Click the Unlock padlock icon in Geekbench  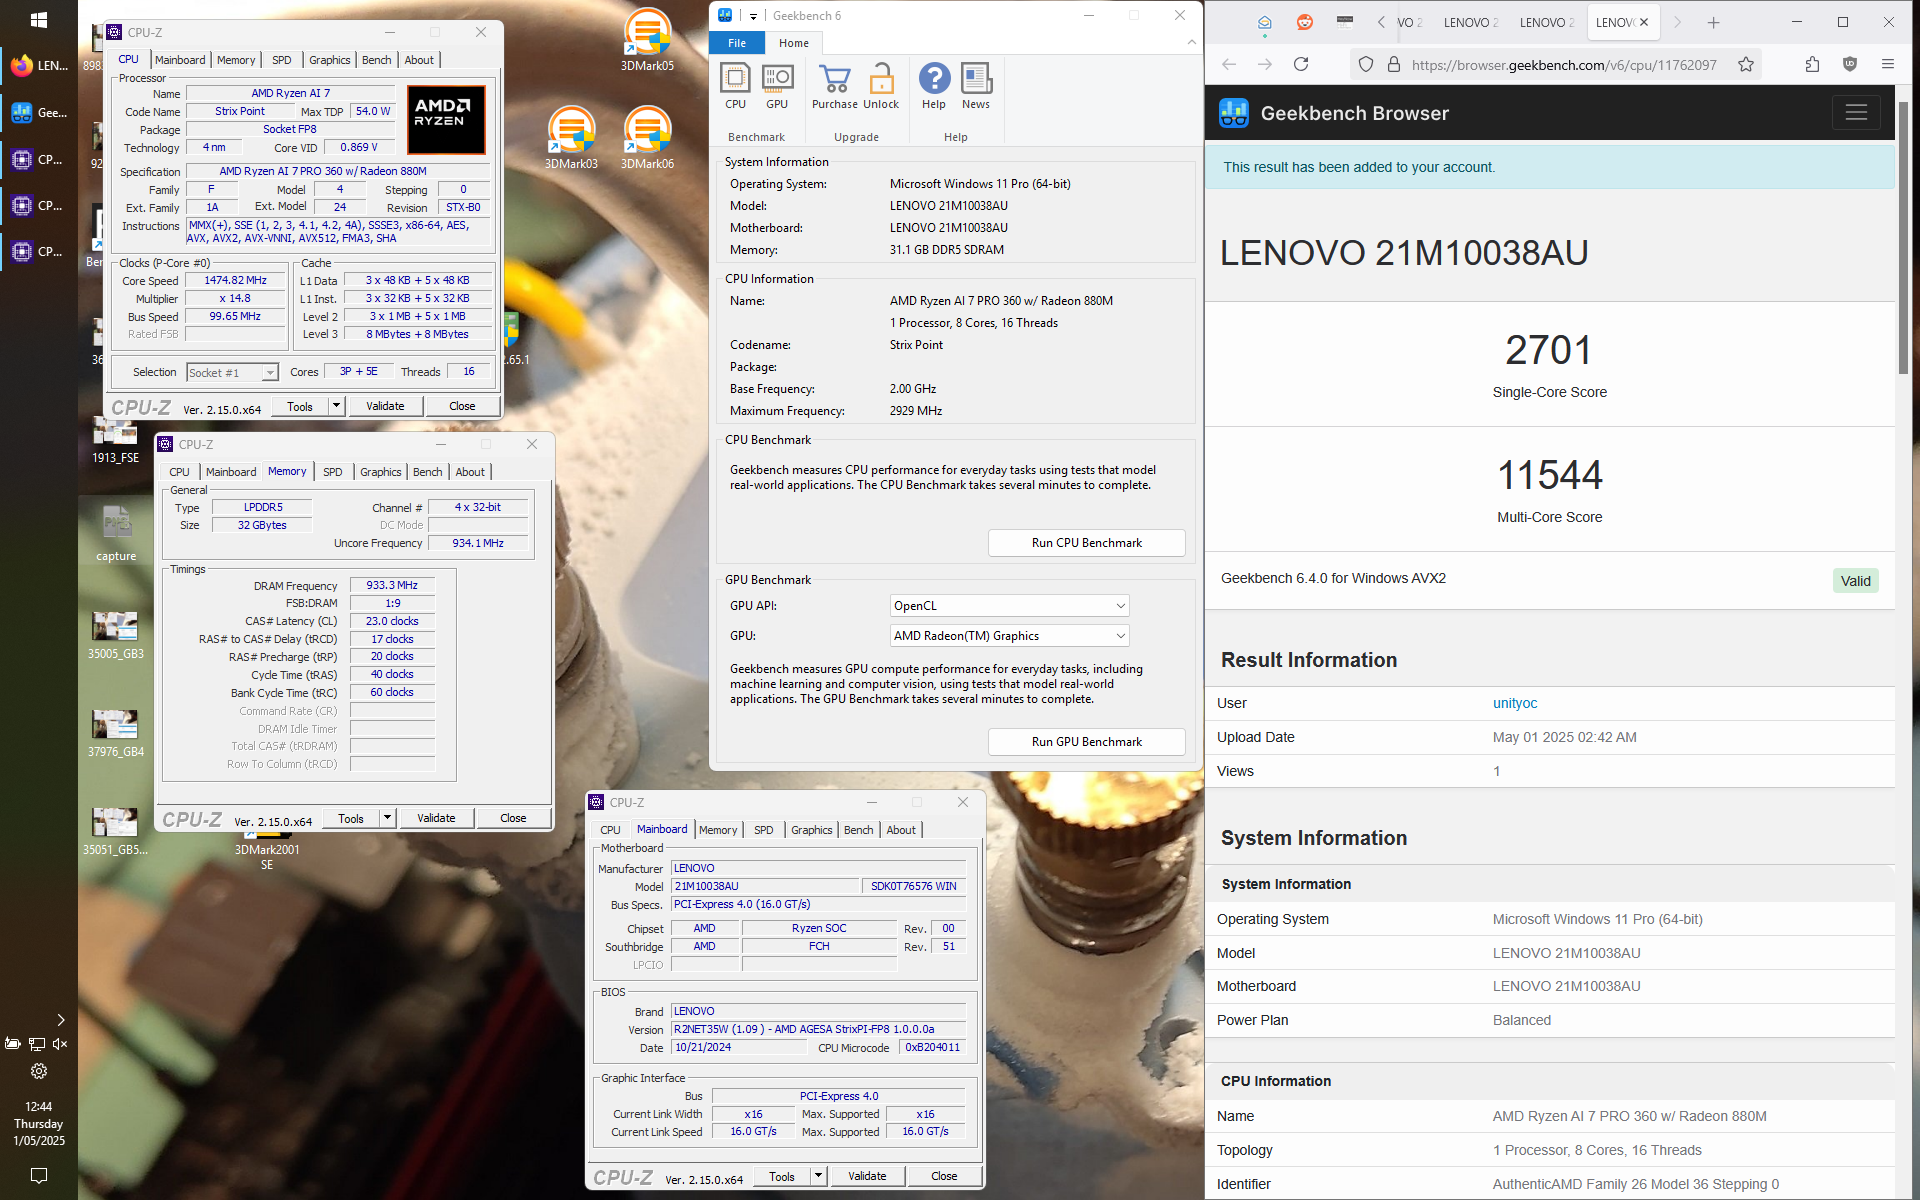[x=881, y=86]
